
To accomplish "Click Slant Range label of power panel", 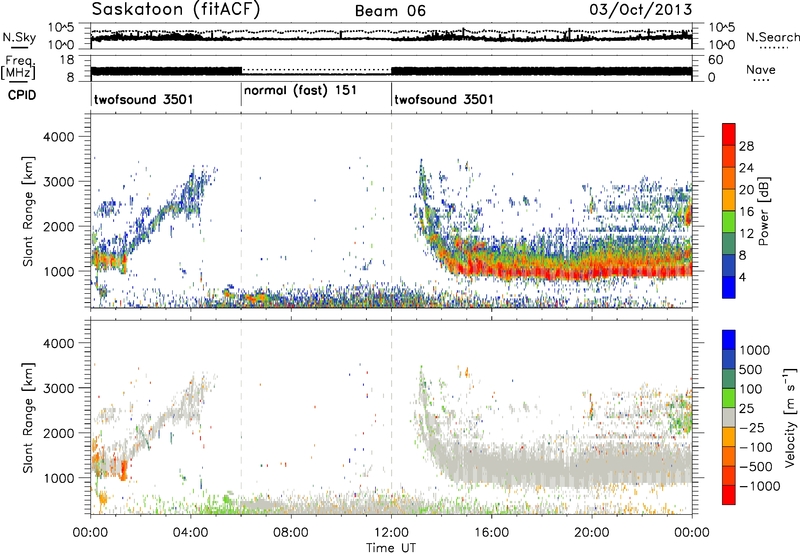I will coord(28,211).
